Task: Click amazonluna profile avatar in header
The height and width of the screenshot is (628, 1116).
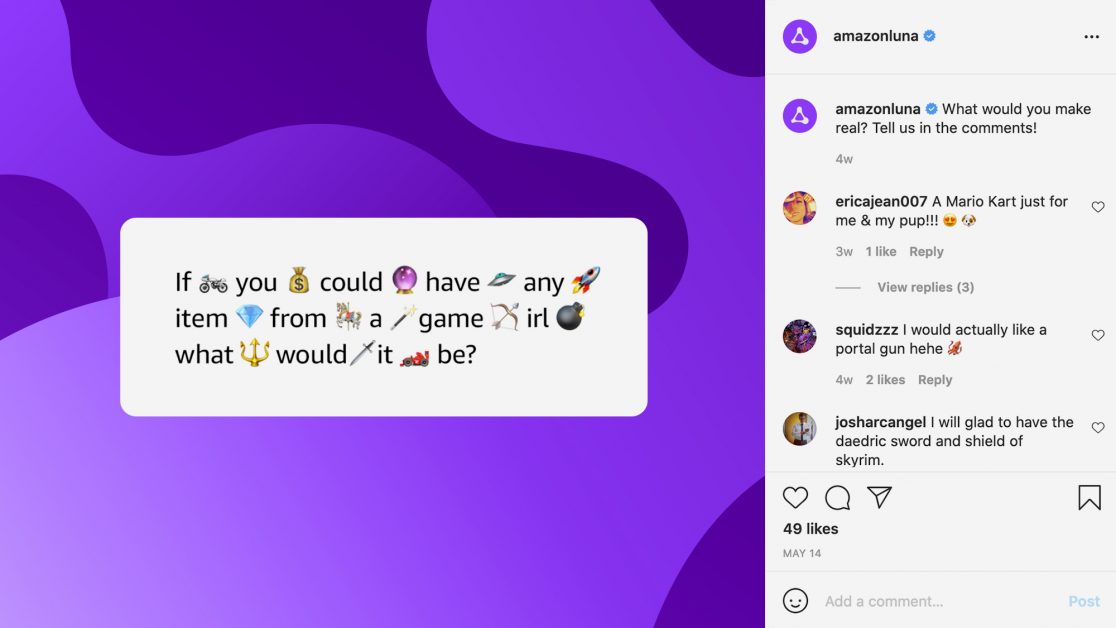Action: pyautogui.click(x=799, y=36)
